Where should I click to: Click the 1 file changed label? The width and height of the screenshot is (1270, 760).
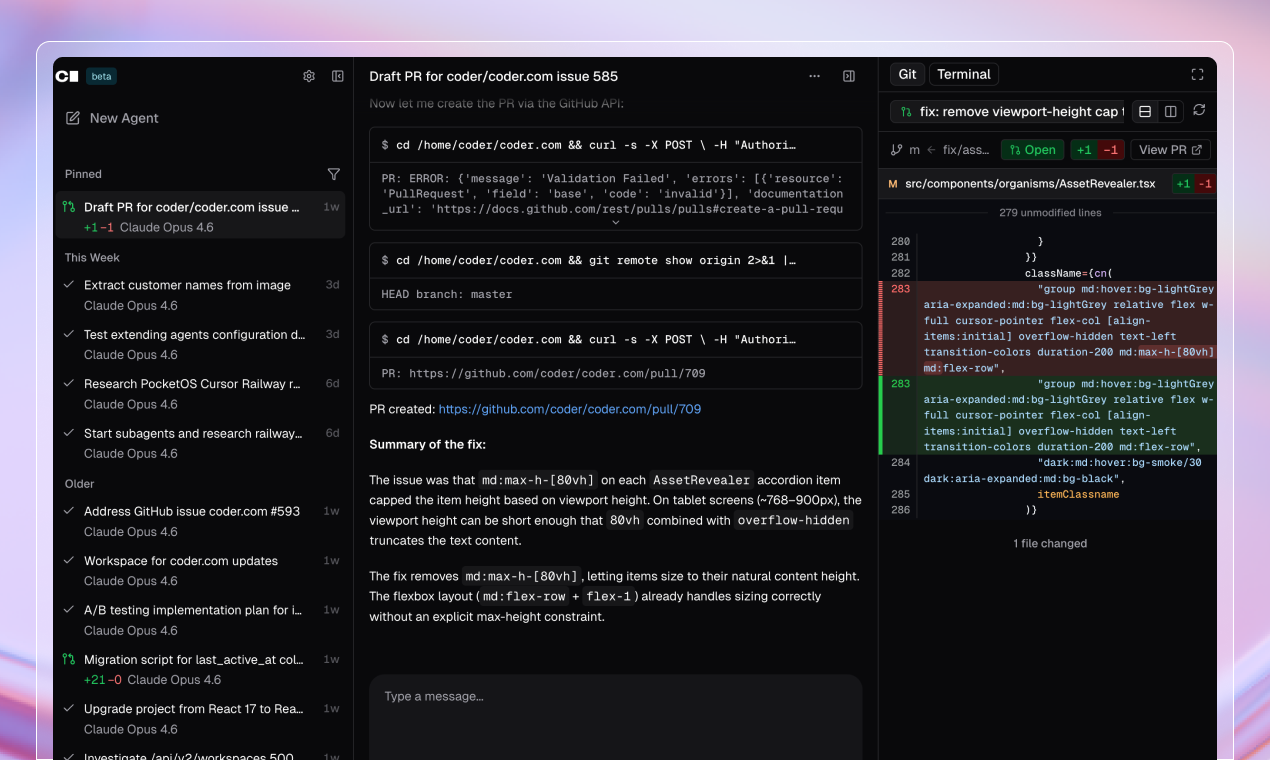click(1050, 544)
